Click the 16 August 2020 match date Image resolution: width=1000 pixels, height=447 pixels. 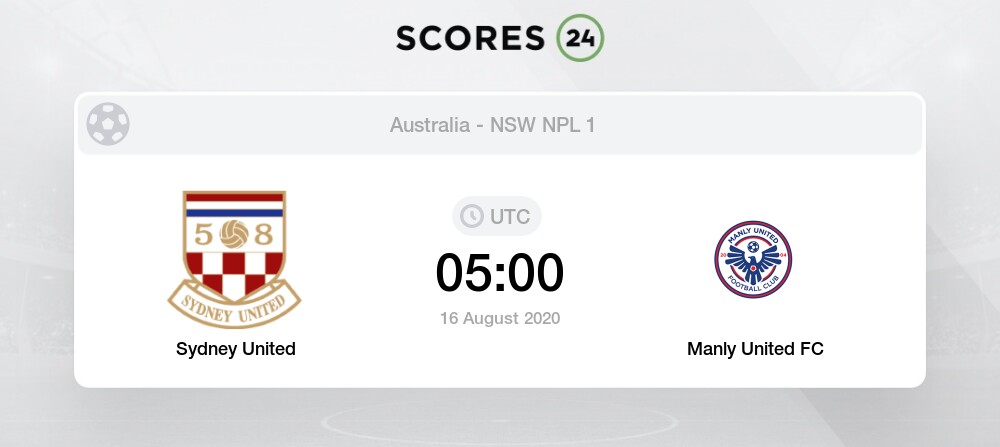click(500, 318)
